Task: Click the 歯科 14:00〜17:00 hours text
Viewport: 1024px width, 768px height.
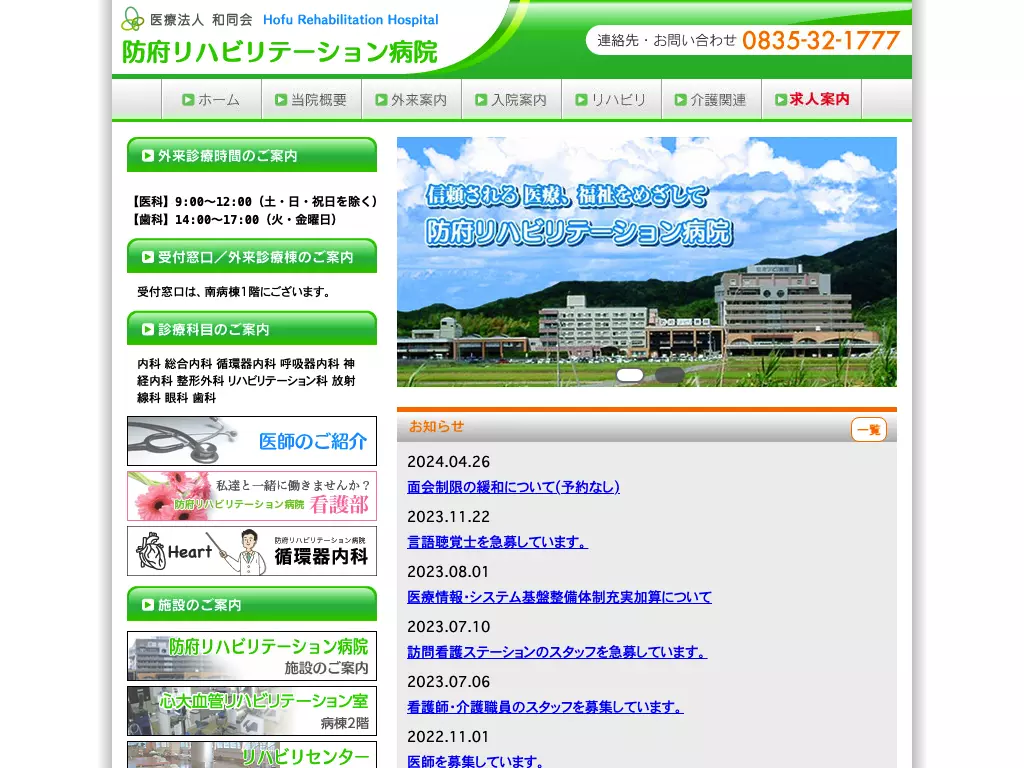Action: point(234,220)
